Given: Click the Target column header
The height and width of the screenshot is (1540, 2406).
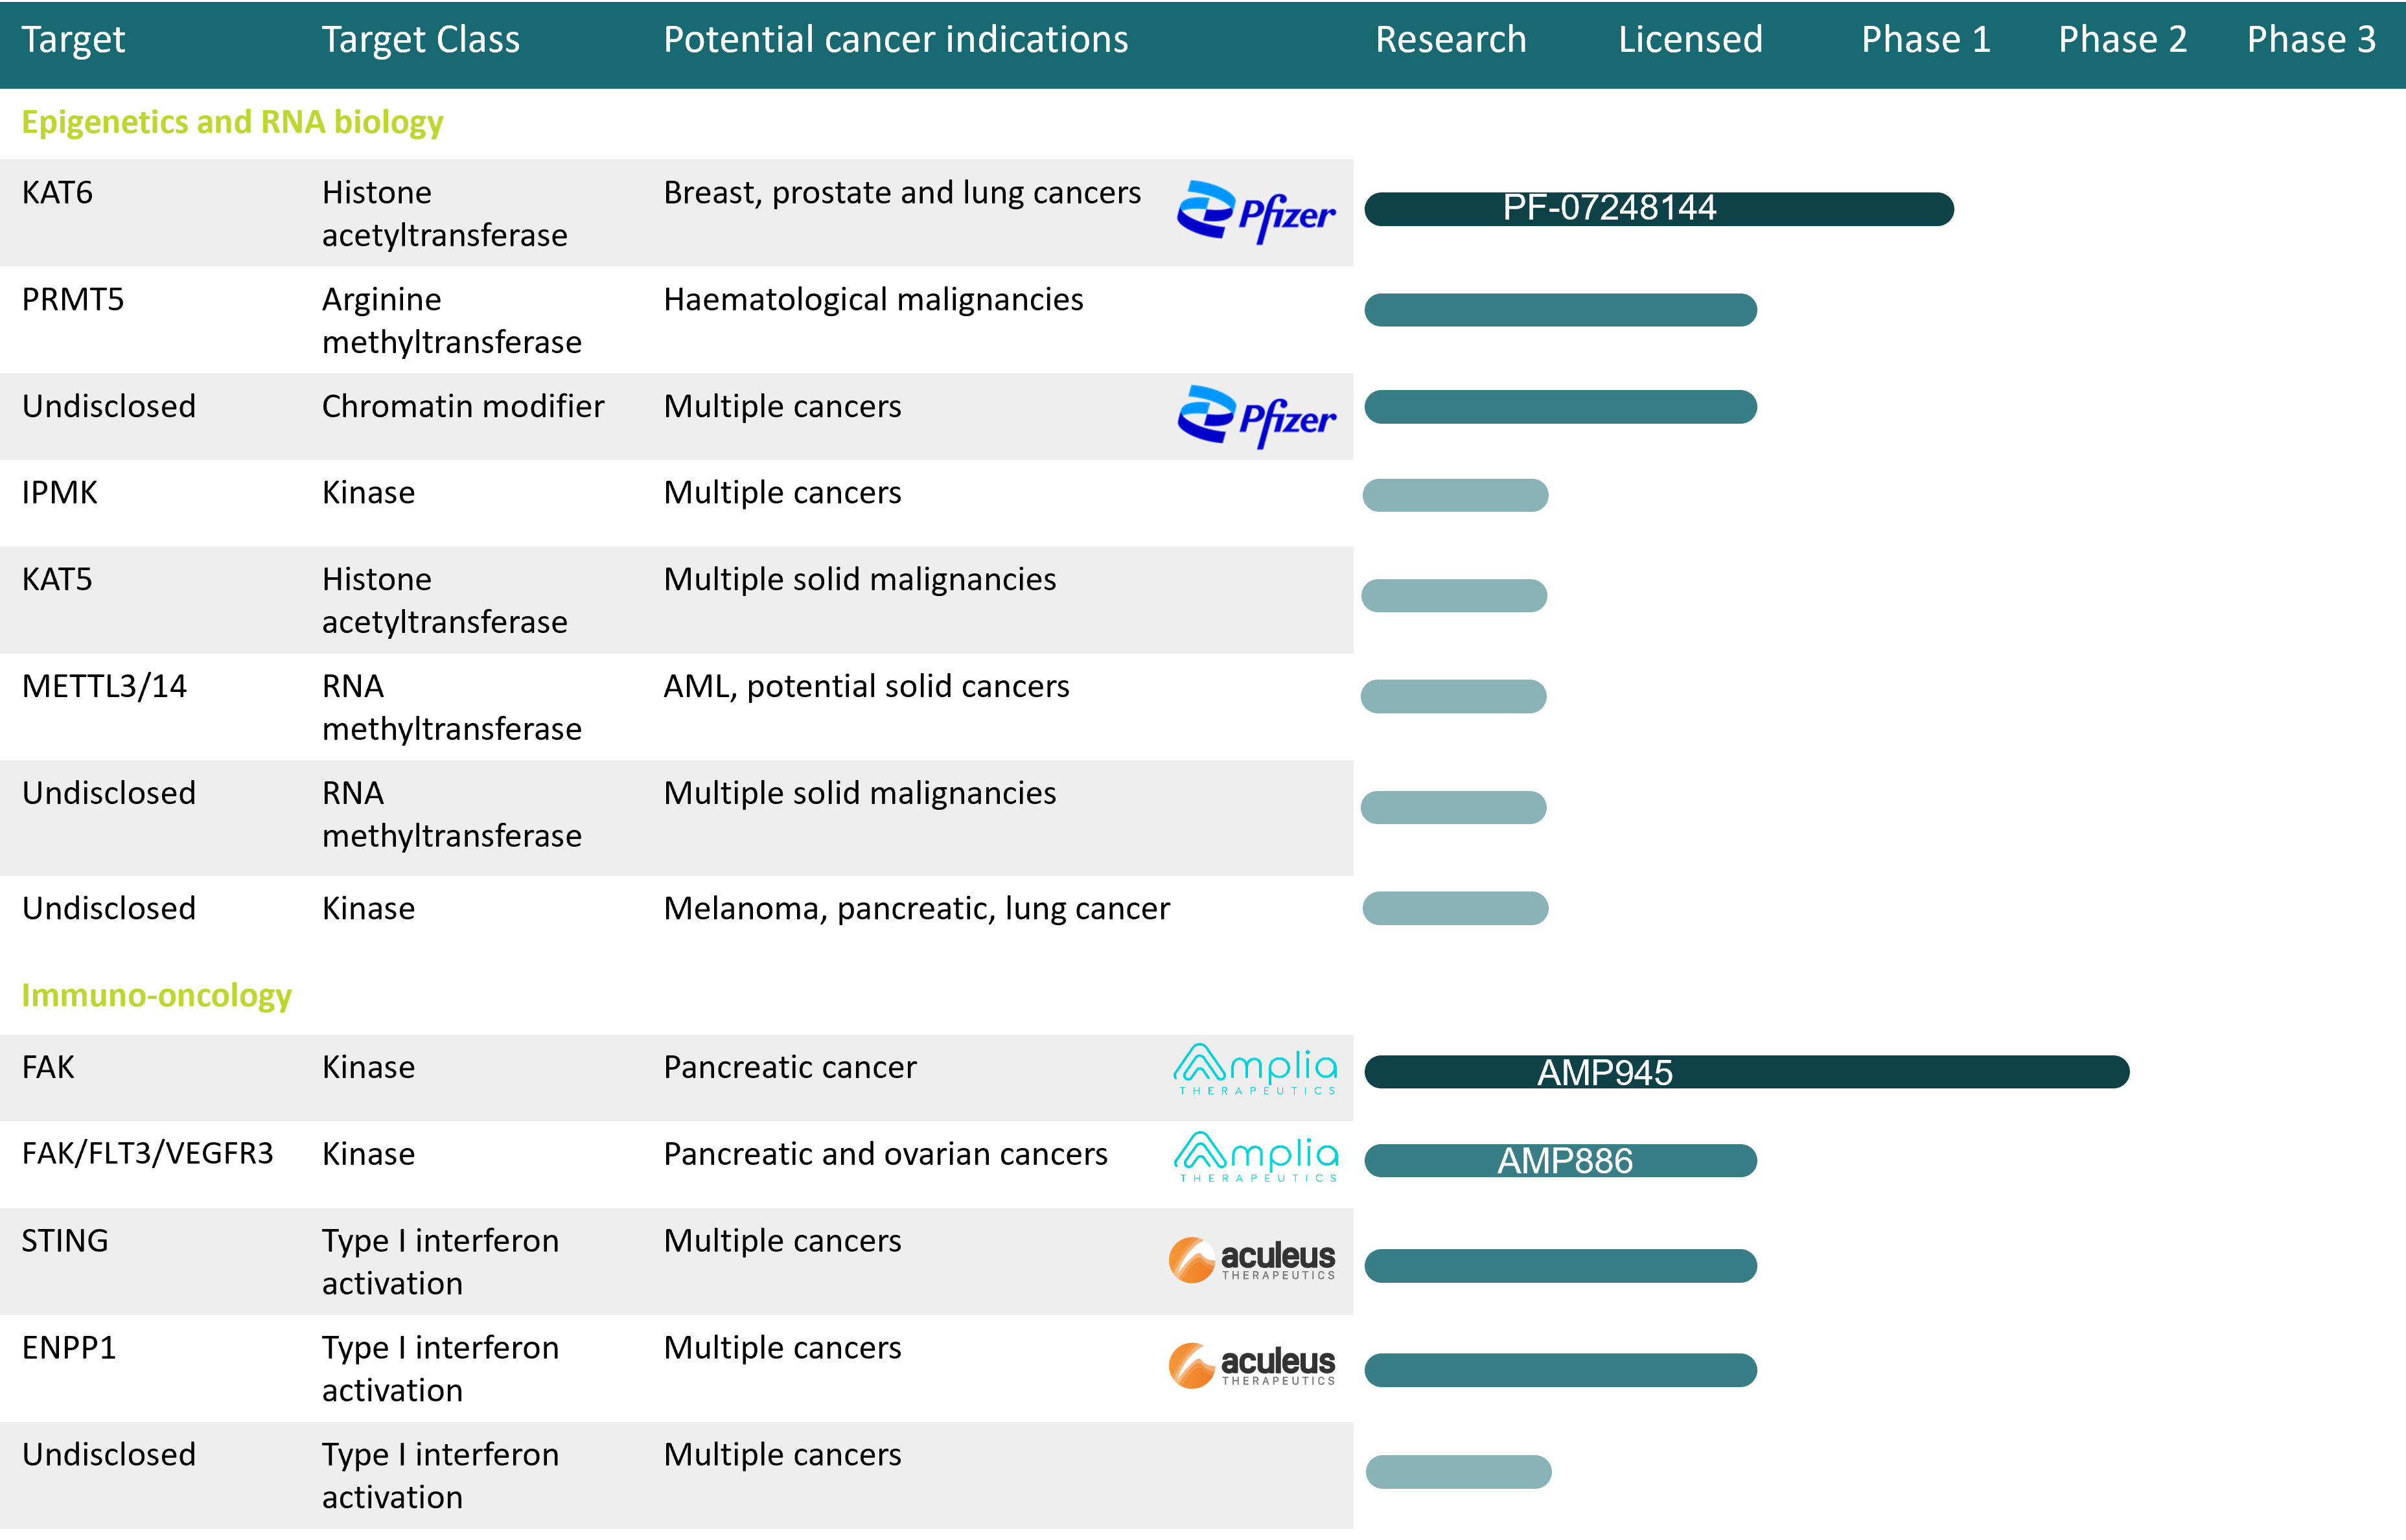Looking at the screenshot, I should click(x=73, y=40).
